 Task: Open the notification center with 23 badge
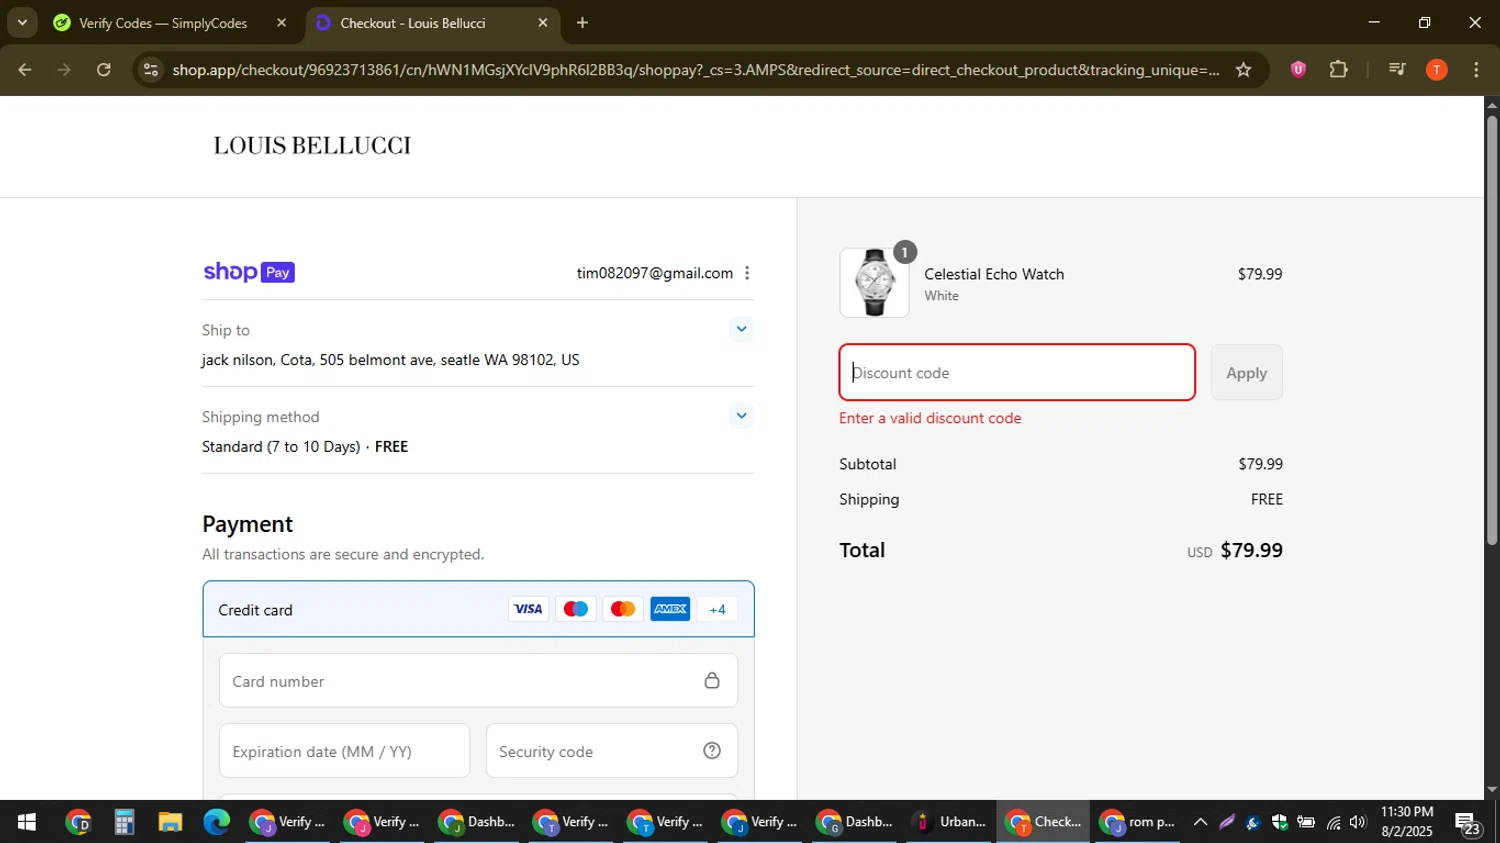pyautogui.click(x=1468, y=824)
